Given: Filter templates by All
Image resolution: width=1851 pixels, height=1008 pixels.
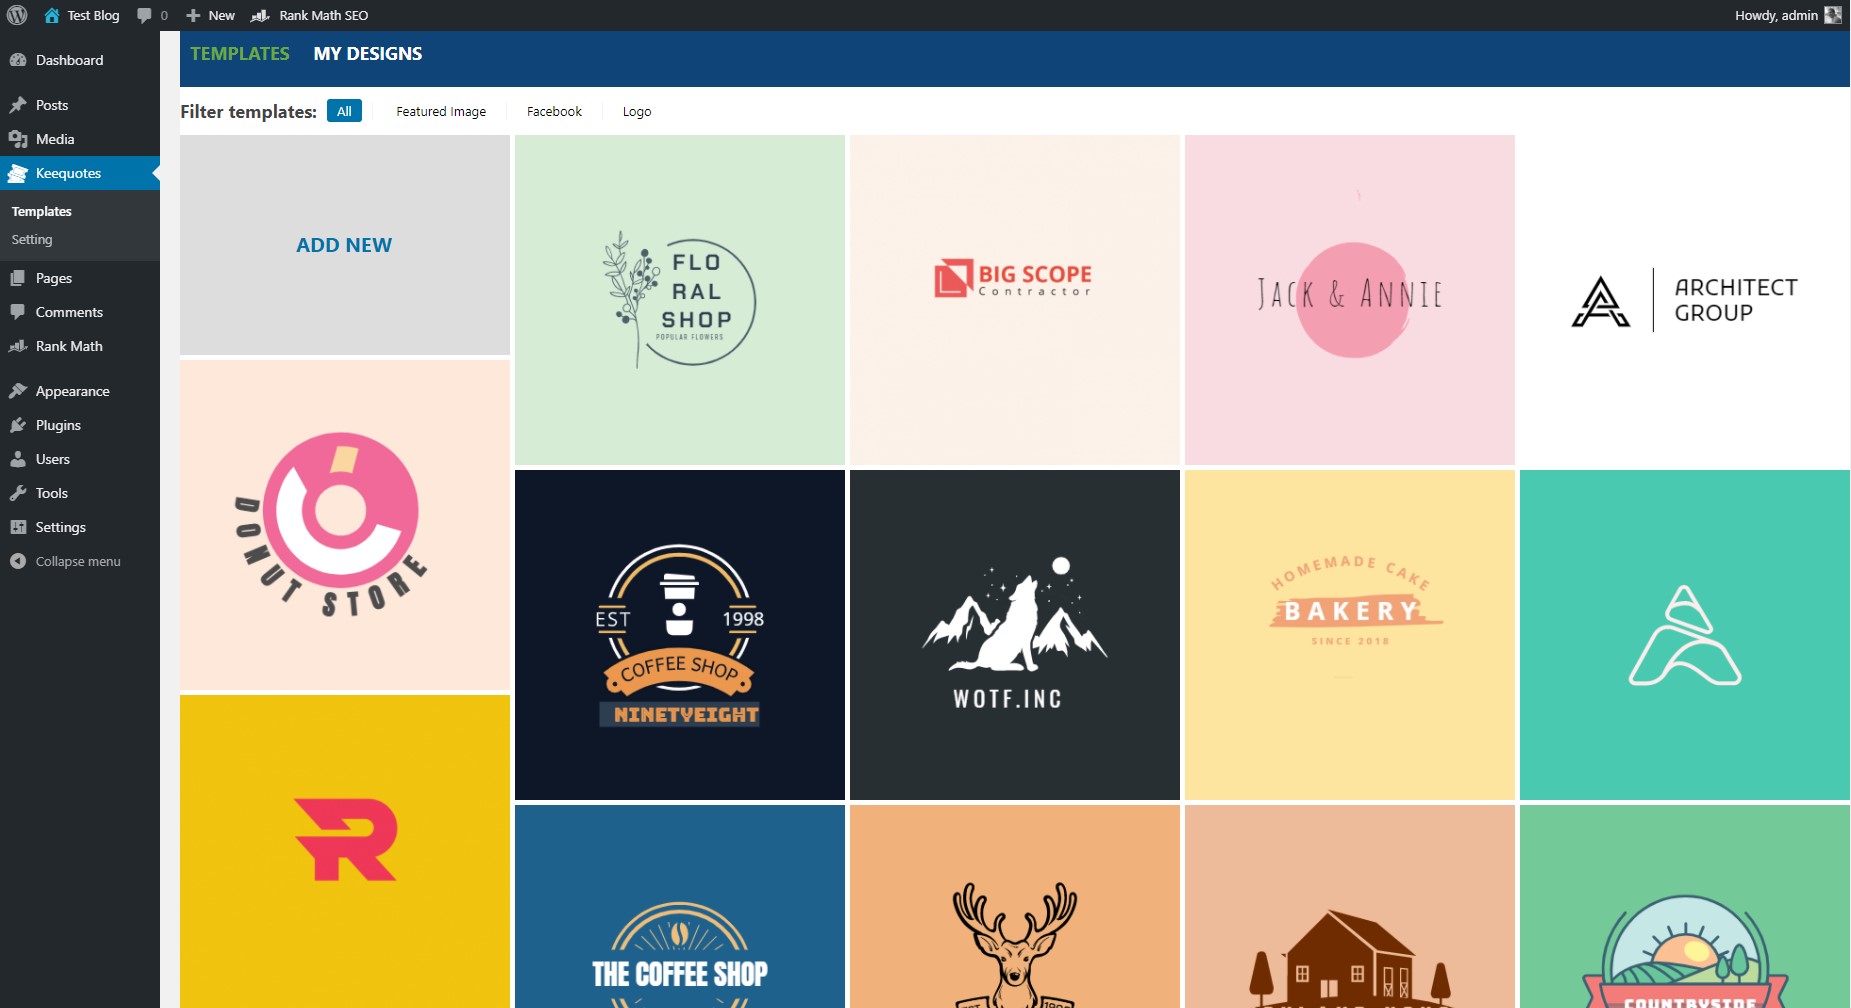Looking at the screenshot, I should click(344, 111).
